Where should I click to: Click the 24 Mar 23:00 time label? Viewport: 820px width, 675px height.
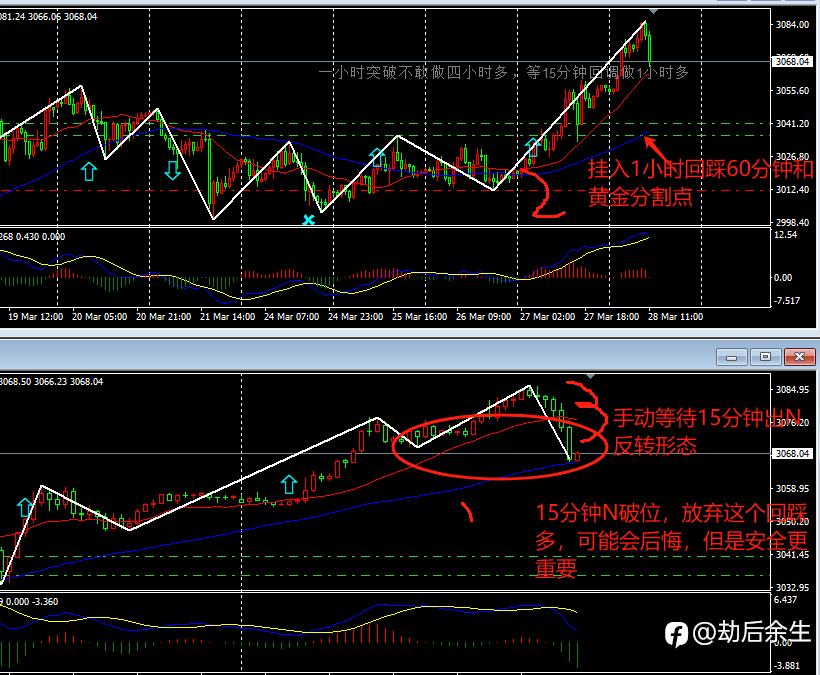pos(356,316)
